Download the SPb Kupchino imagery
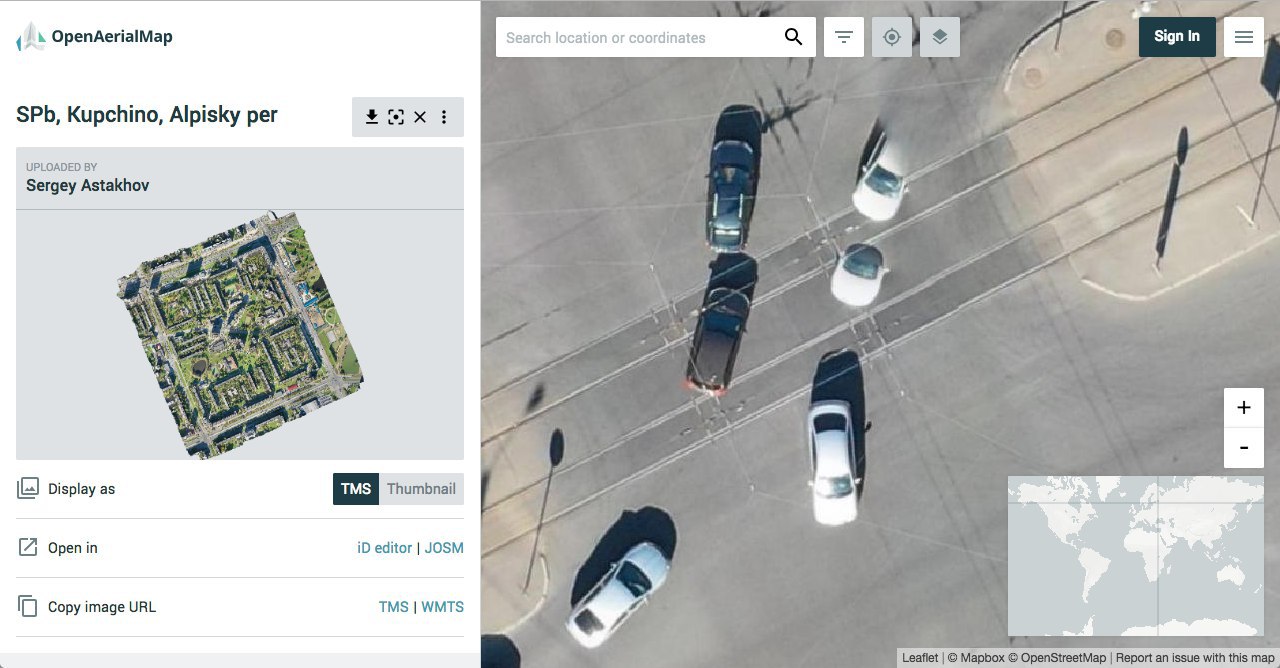 372,117
